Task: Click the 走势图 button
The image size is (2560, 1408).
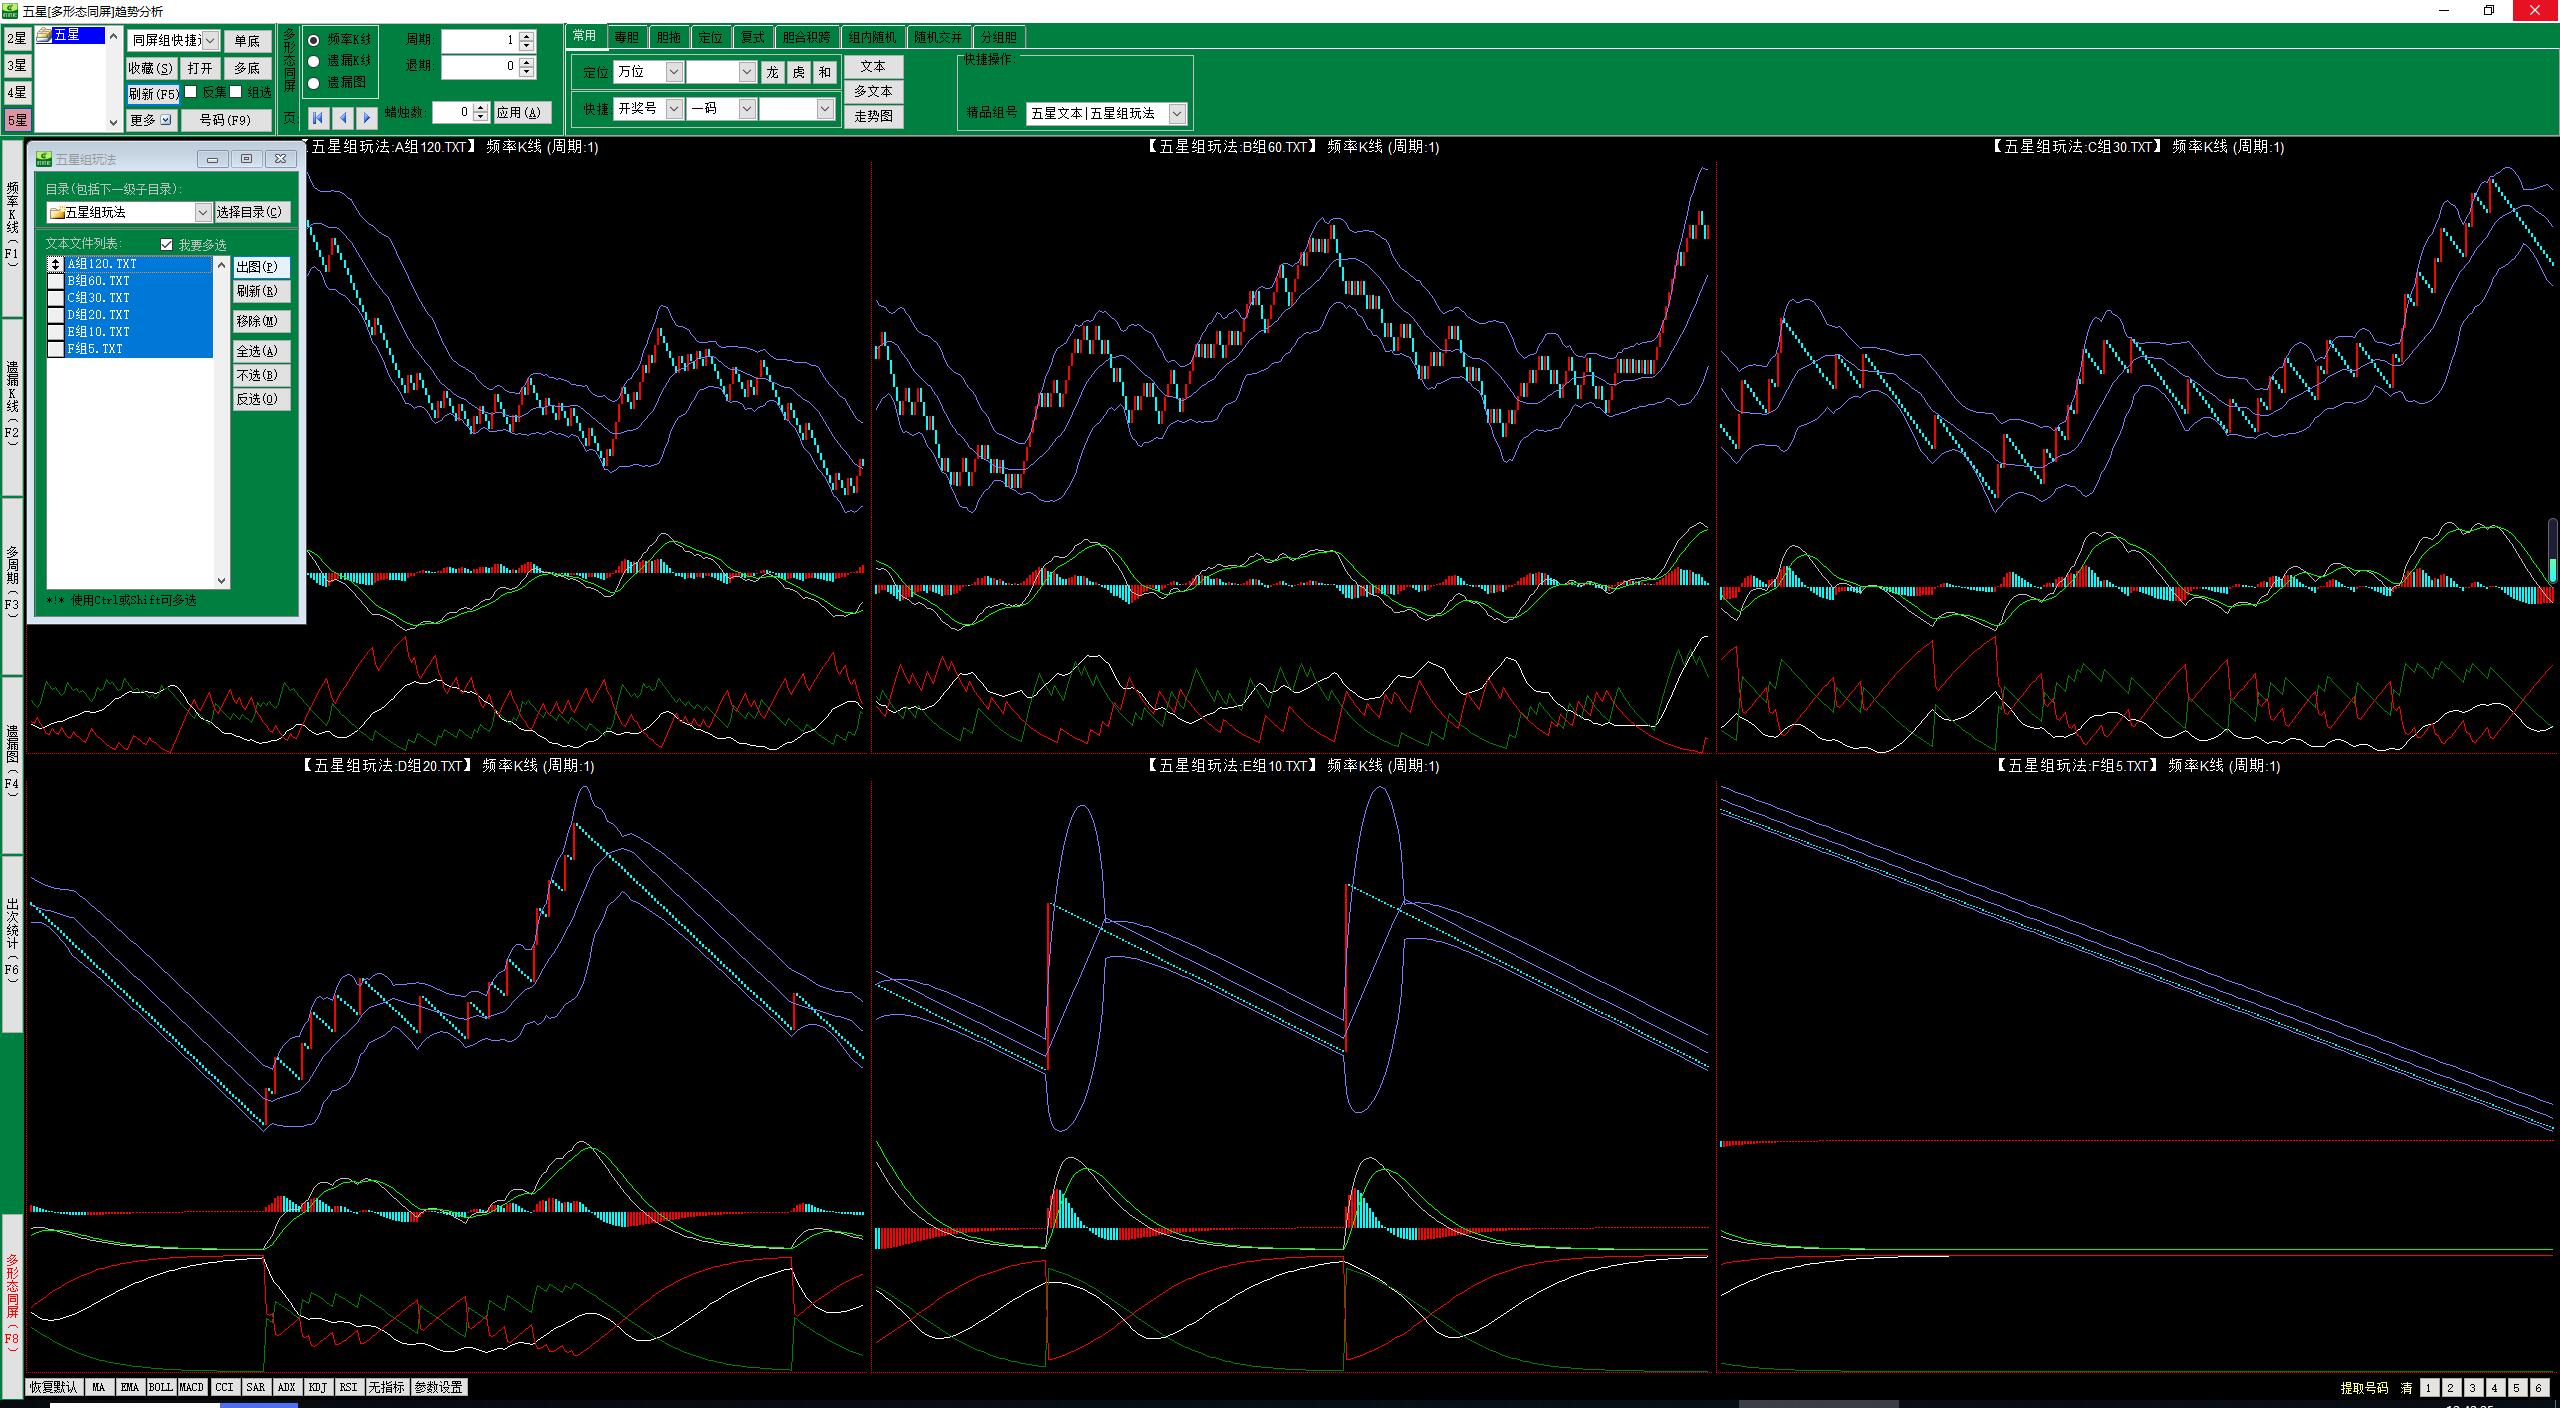Action: click(874, 116)
